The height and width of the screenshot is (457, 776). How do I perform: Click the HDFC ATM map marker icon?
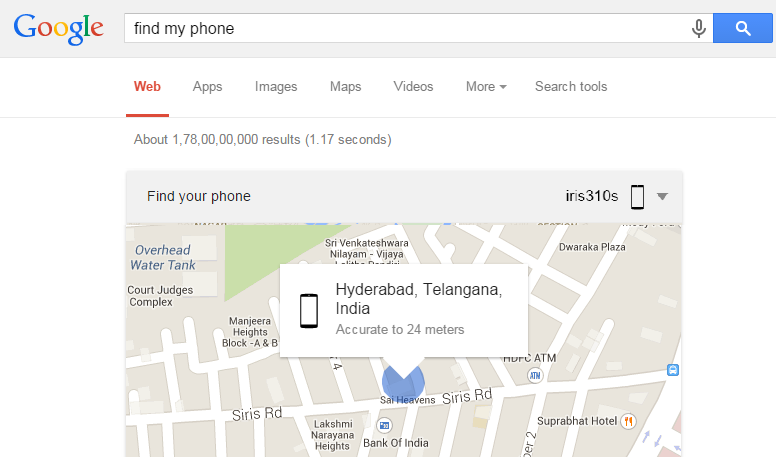click(535, 375)
